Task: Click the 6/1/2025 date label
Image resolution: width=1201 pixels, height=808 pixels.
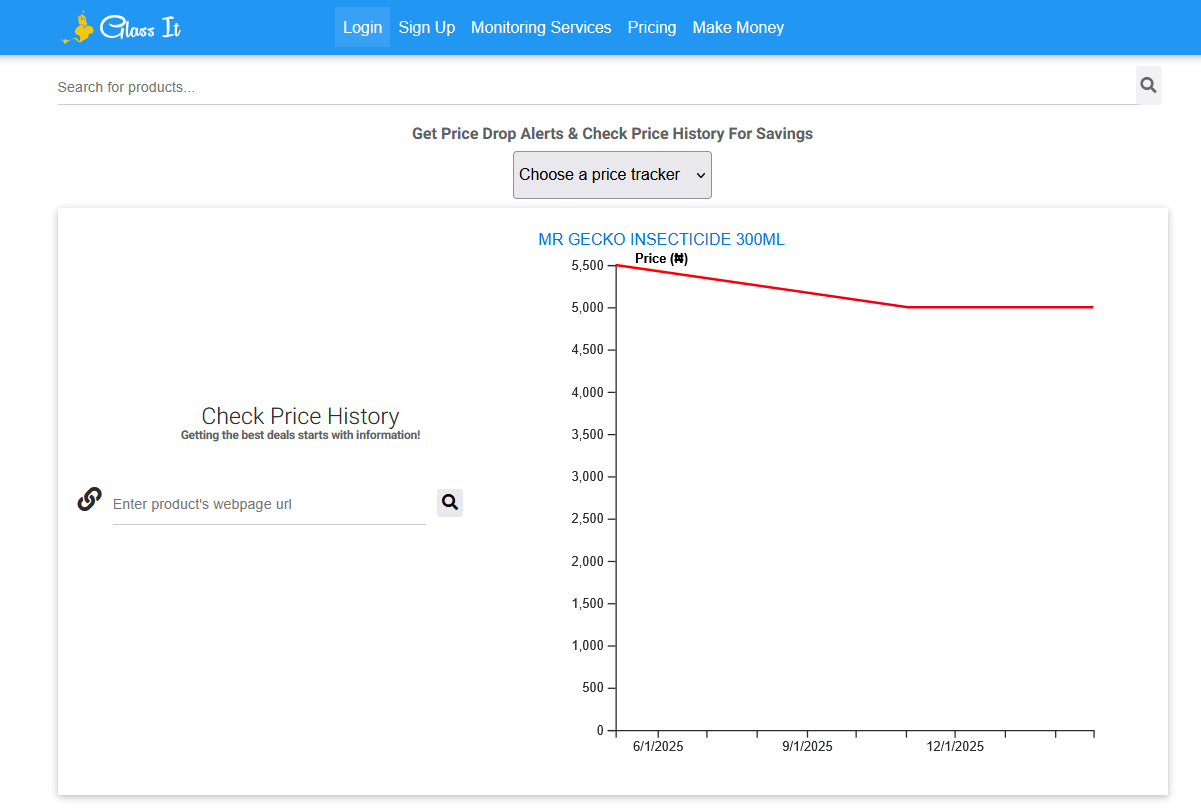Action: 658,746
